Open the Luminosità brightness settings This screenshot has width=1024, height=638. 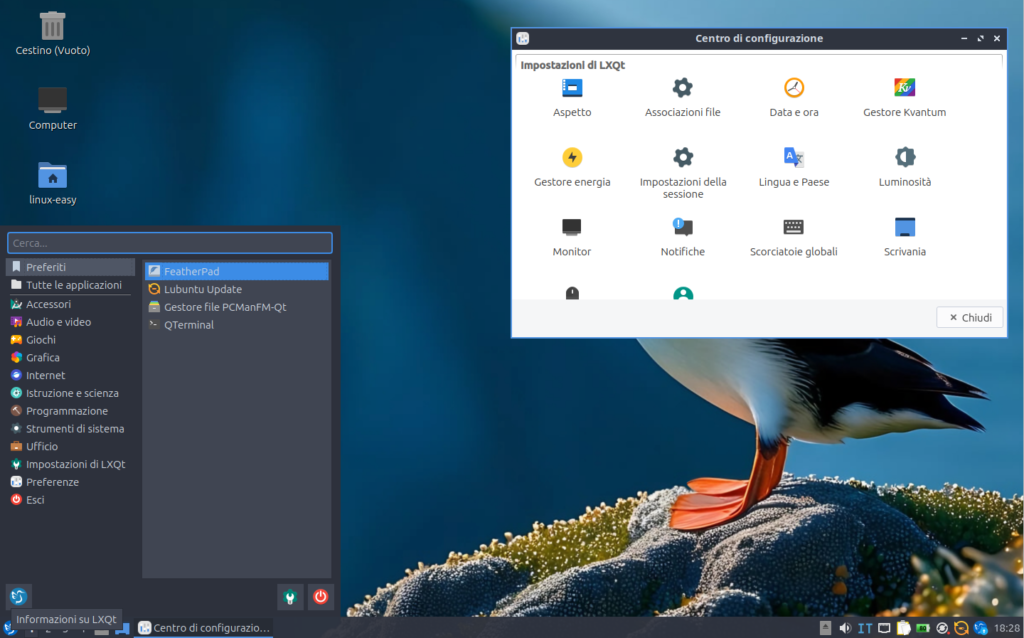(x=904, y=157)
